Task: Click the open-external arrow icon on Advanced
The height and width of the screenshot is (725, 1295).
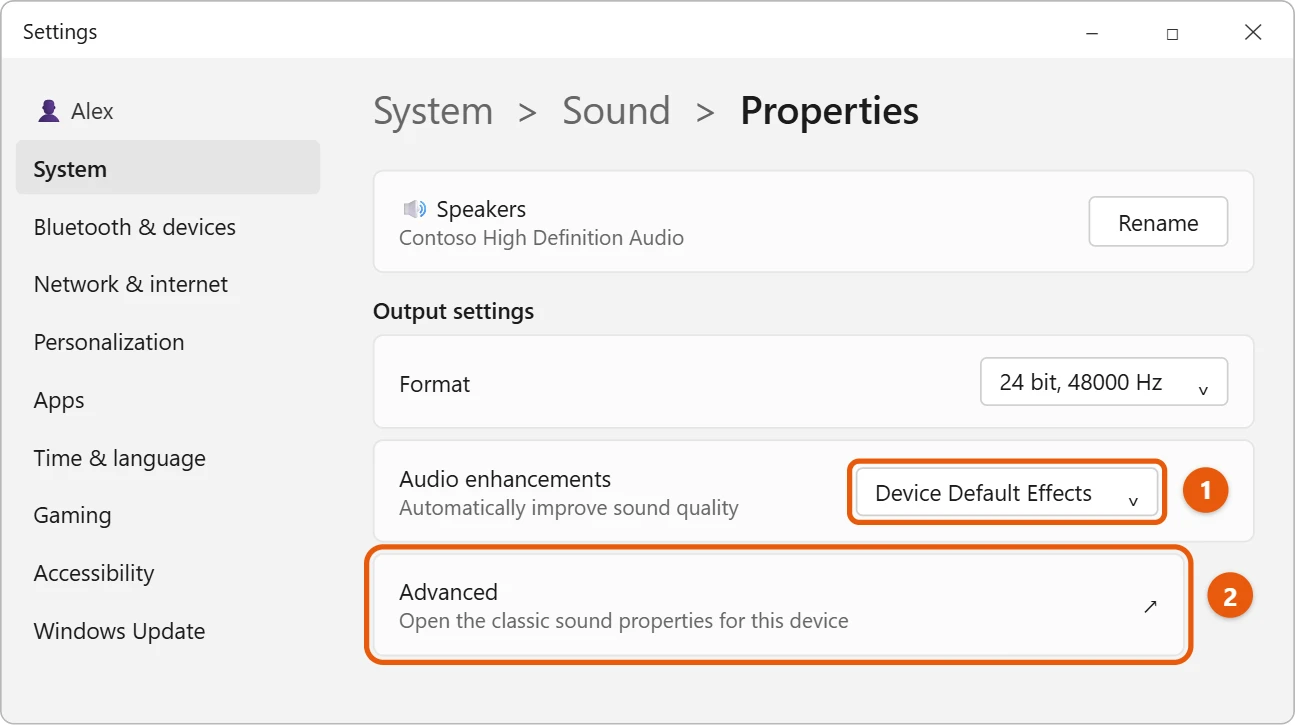Action: click(1150, 606)
